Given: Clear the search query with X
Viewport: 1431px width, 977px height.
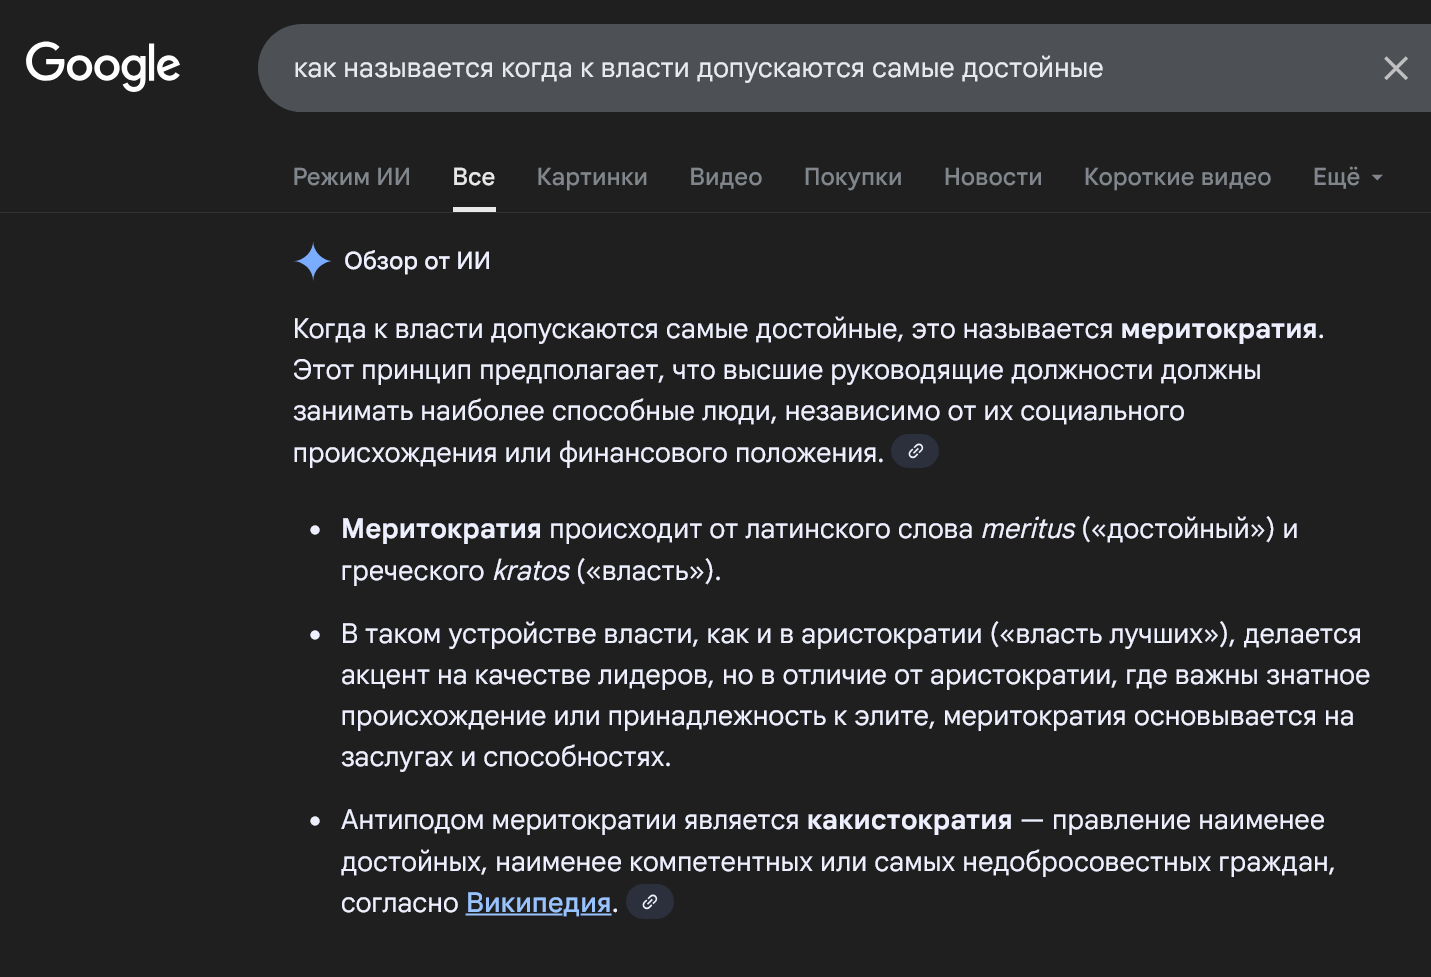Looking at the screenshot, I should tap(1395, 68).
